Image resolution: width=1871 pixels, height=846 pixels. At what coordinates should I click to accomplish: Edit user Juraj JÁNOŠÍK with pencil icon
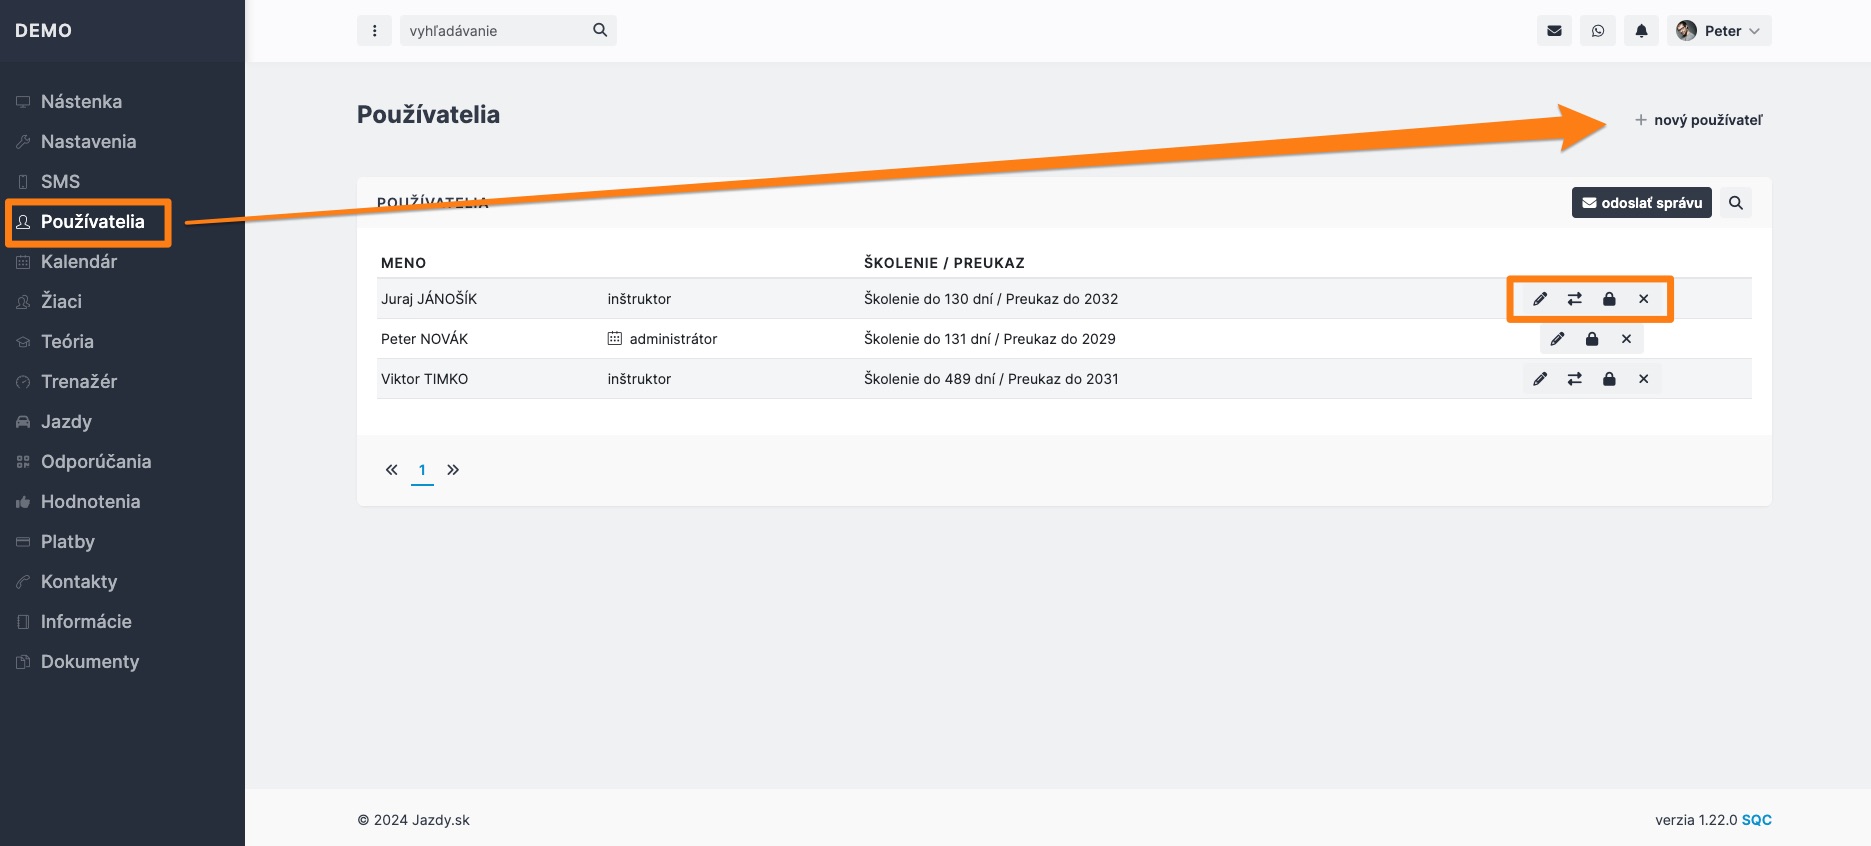(1540, 299)
